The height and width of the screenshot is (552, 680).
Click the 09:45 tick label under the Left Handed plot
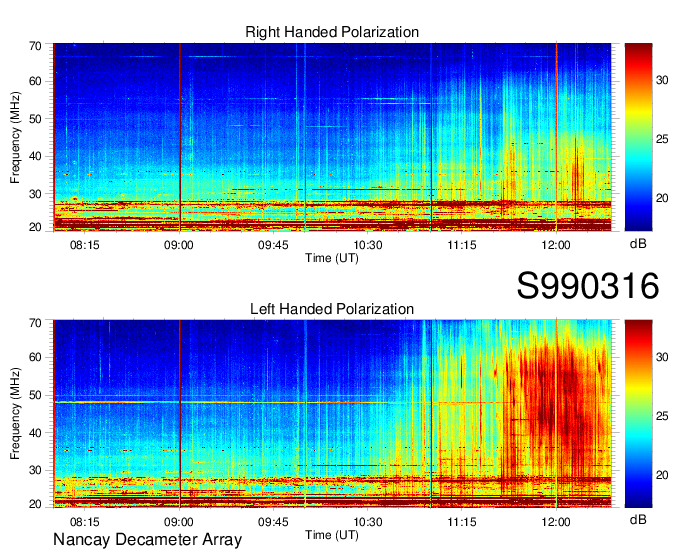pyautogui.click(x=273, y=522)
